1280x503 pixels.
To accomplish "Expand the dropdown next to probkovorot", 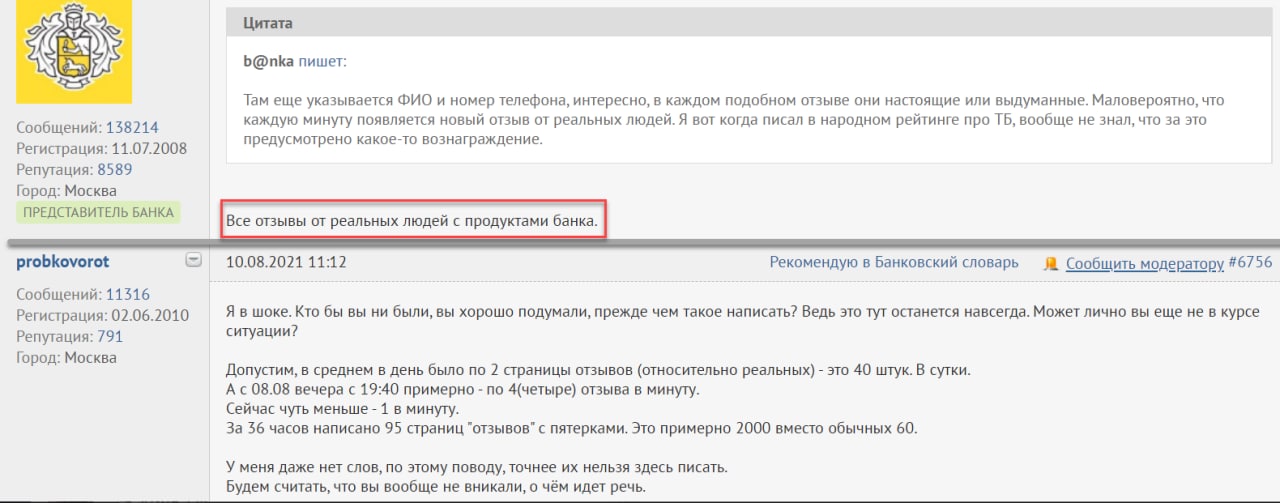I will click(x=194, y=261).
